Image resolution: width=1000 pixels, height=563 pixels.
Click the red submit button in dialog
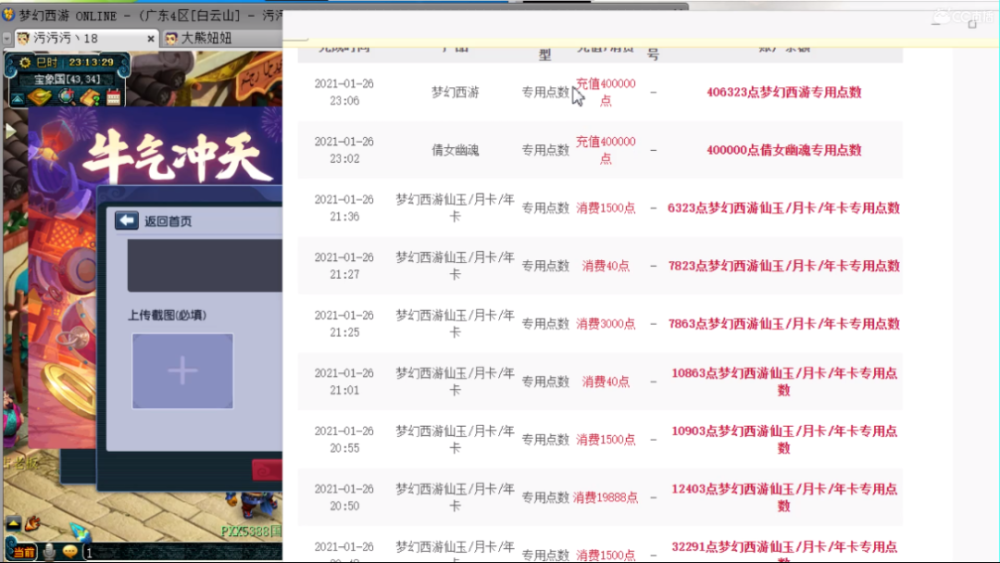click(267, 471)
